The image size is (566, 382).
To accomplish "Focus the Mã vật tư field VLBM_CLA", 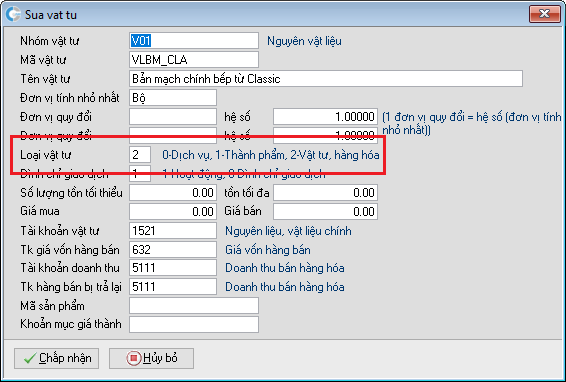I will click(194, 60).
